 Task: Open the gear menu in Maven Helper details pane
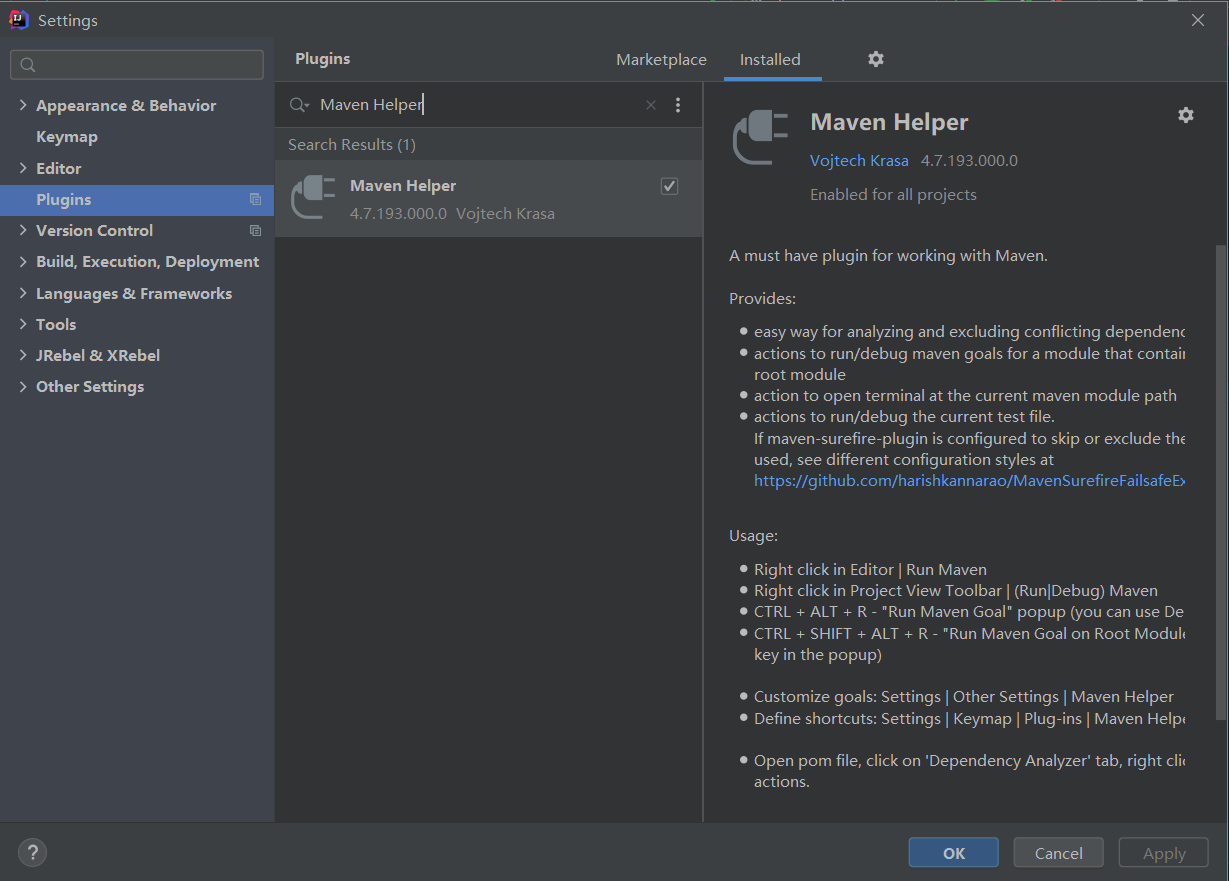point(1186,115)
